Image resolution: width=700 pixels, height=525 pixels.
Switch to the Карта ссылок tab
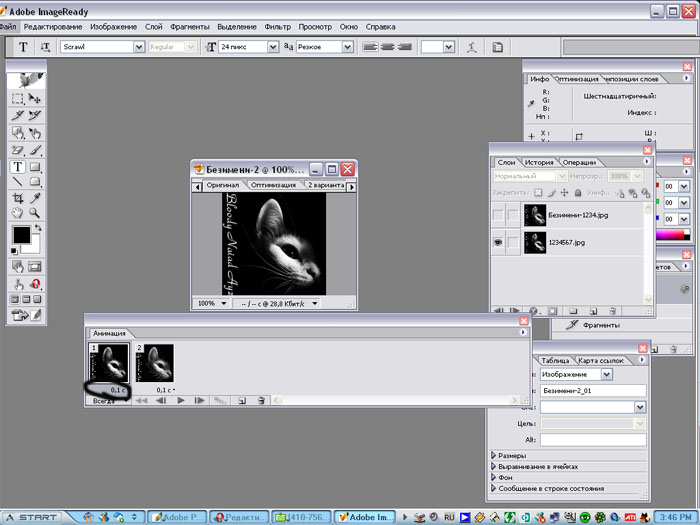coord(600,360)
